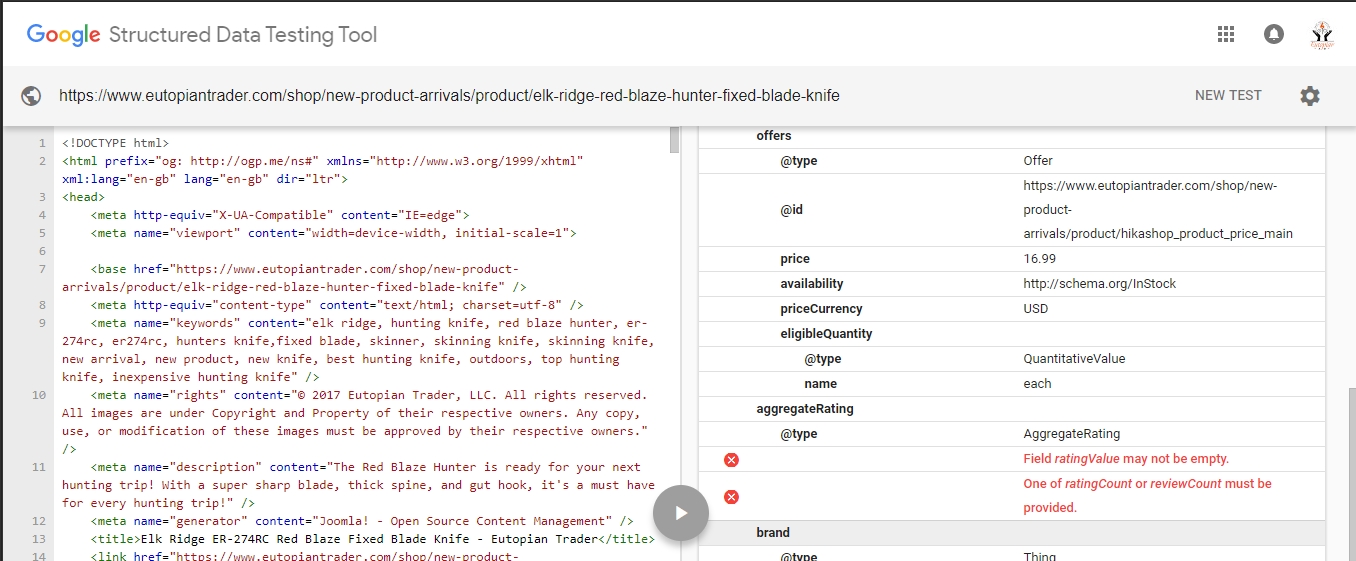Click the Structured Data Testing Tool title

click(243, 35)
